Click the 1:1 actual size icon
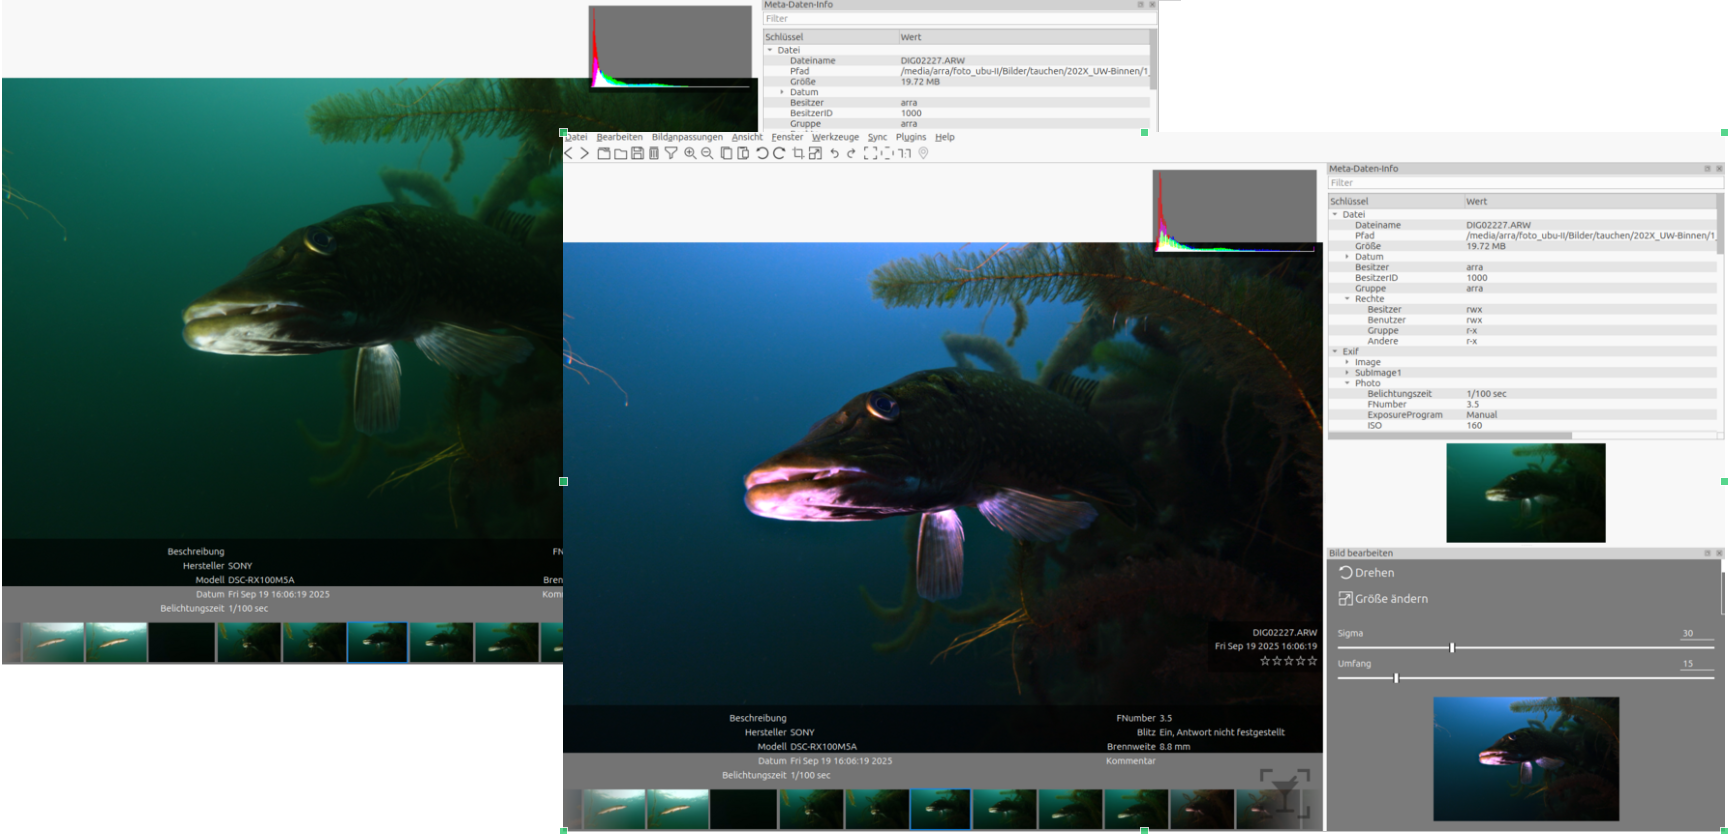The width and height of the screenshot is (1728, 834). coord(904,153)
